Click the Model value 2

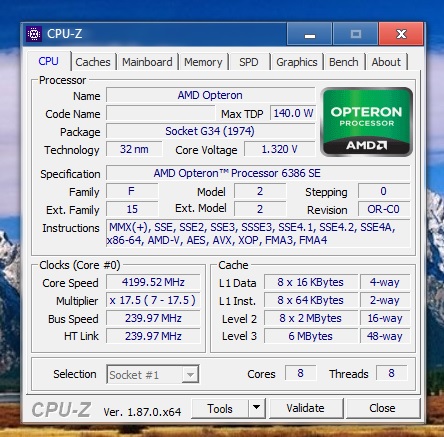tap(260, 191)
